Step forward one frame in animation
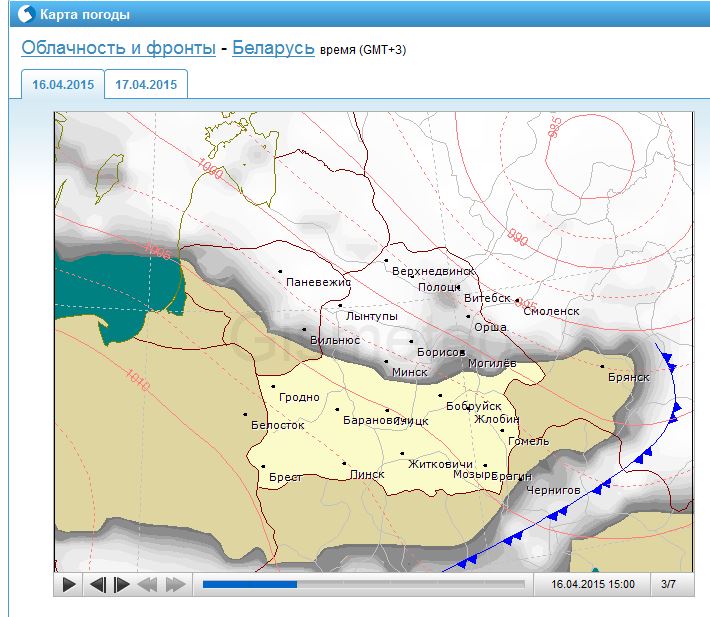The height and width of the screenshot is (617, 710). pyautogui.click(x=121, y=584)
